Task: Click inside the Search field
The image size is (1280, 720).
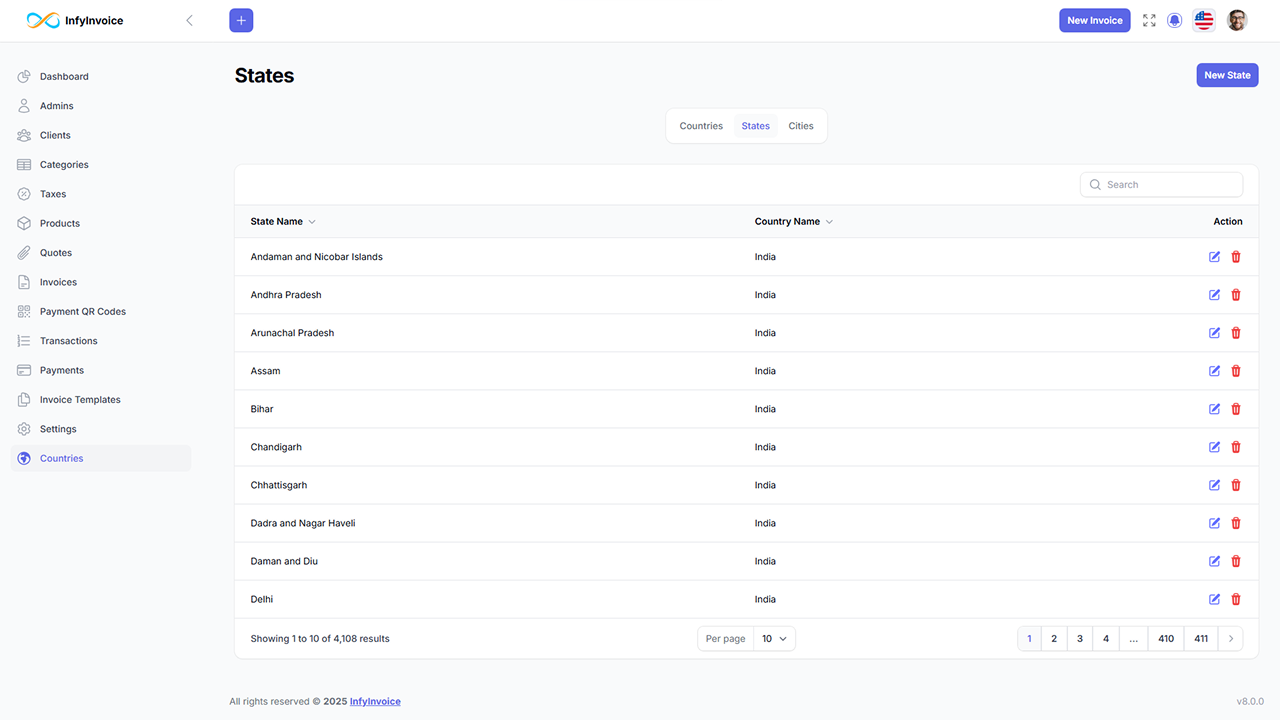Action: [x=1160, y=184]
